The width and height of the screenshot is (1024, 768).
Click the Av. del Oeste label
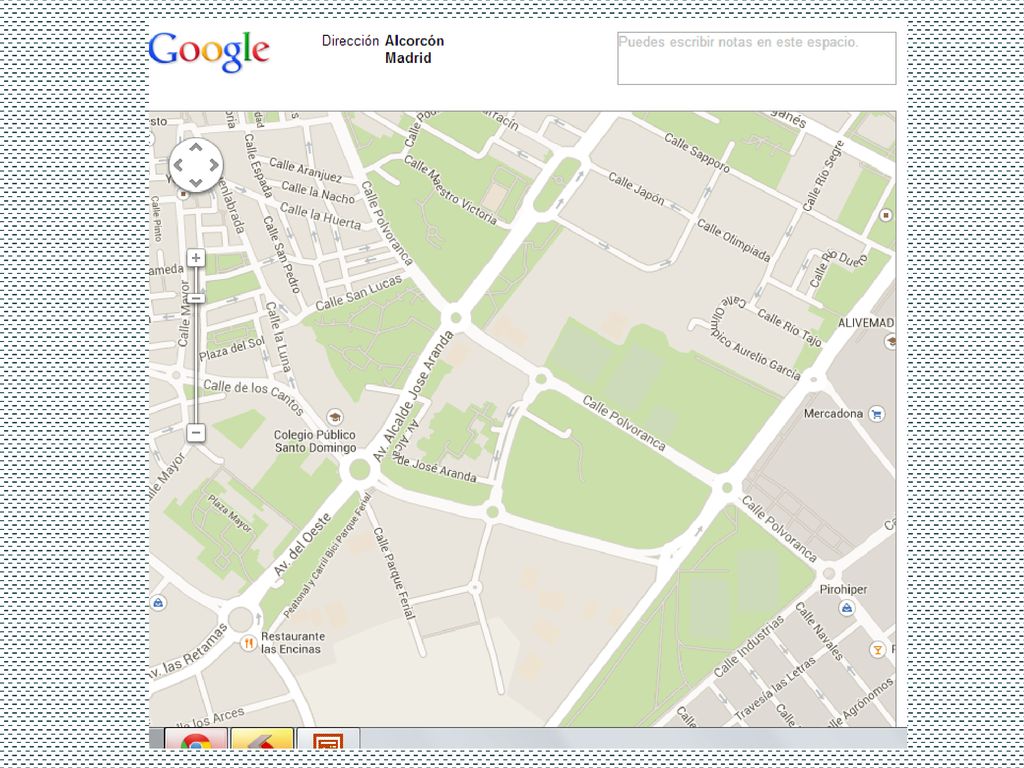(302, 545)
